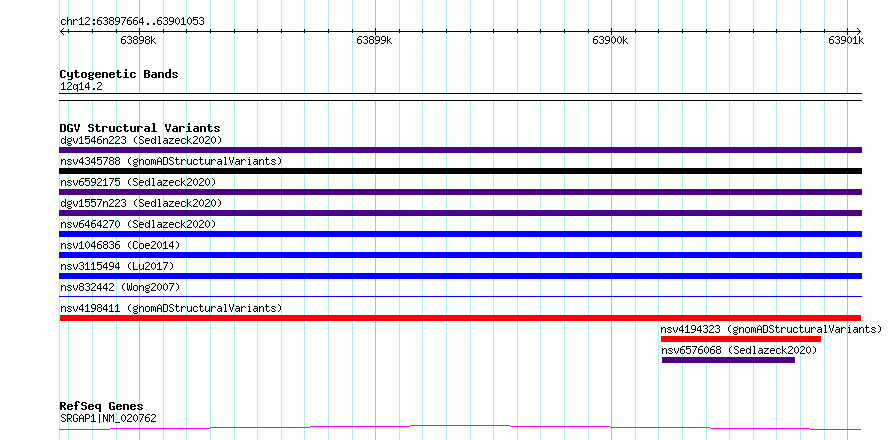Click the blue bar for nsv6464270
The height and width of the screenshot is (440, 890).
point(460,234)
